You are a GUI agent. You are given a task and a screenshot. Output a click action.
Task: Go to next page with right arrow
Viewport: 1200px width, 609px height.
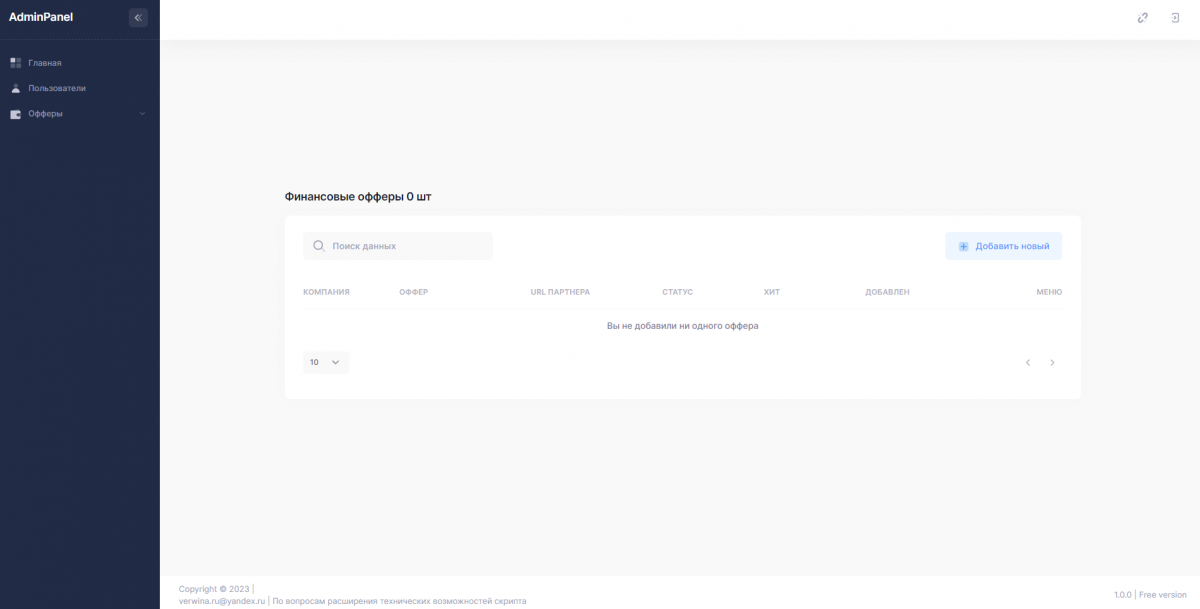(x=1052, y=362)
